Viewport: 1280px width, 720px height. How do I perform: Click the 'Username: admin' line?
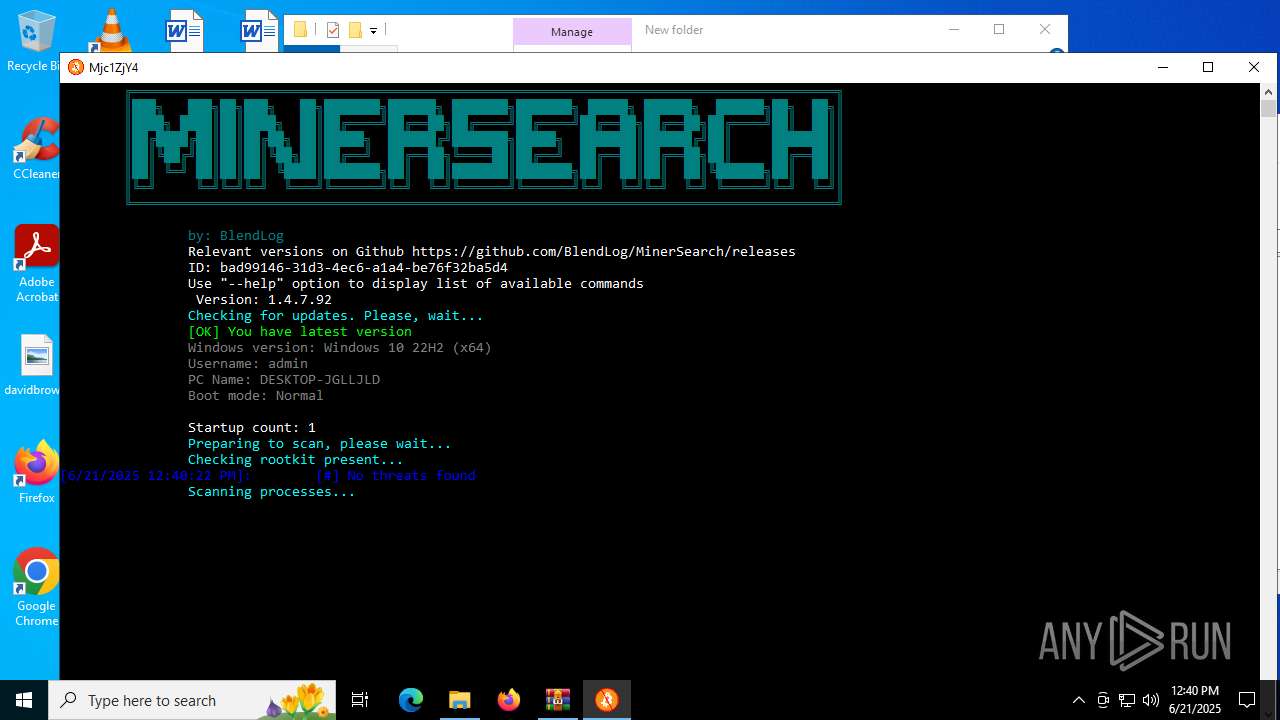pos(248,364)
